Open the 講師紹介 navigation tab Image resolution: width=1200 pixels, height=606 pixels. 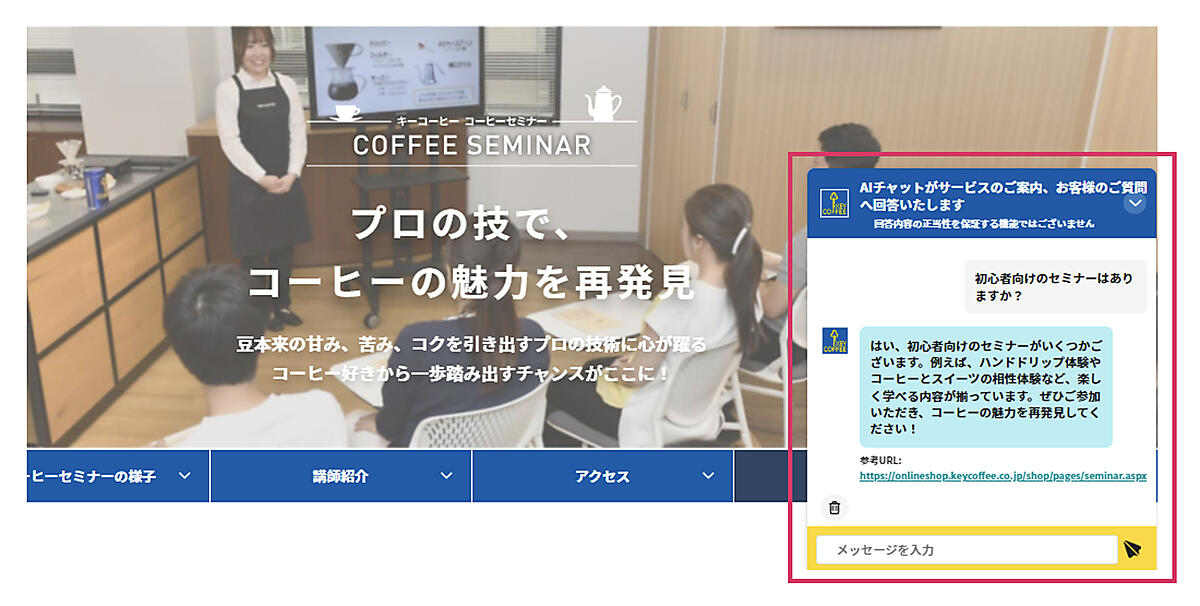[x=340, y=476]
